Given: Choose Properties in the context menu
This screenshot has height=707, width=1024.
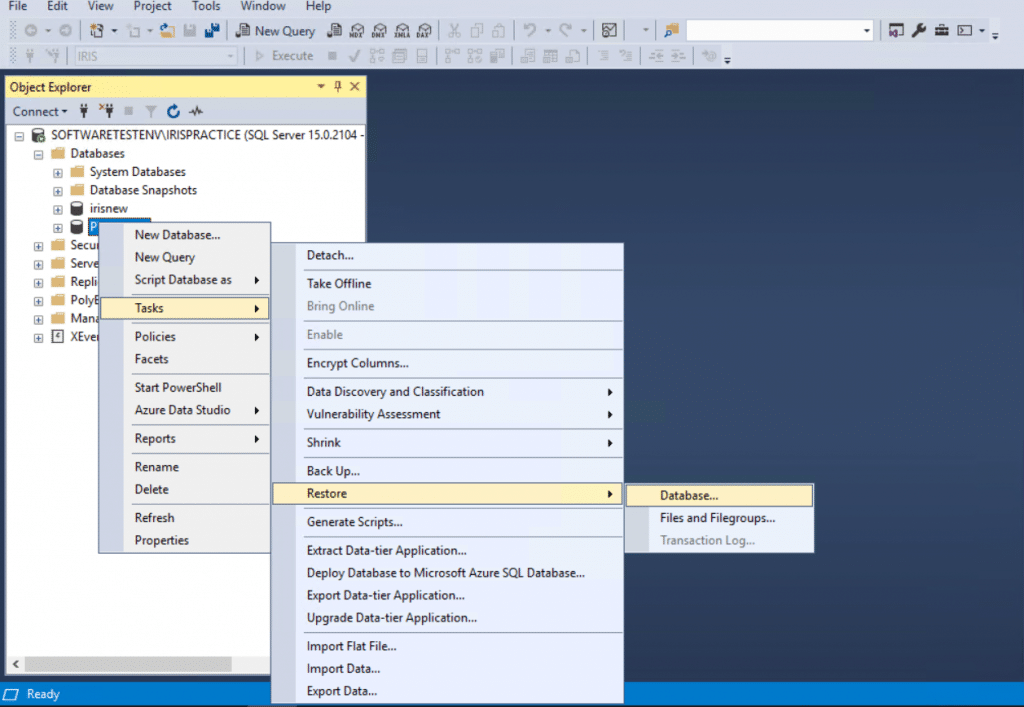Looking at the screenshot, I should coord(185,541).
